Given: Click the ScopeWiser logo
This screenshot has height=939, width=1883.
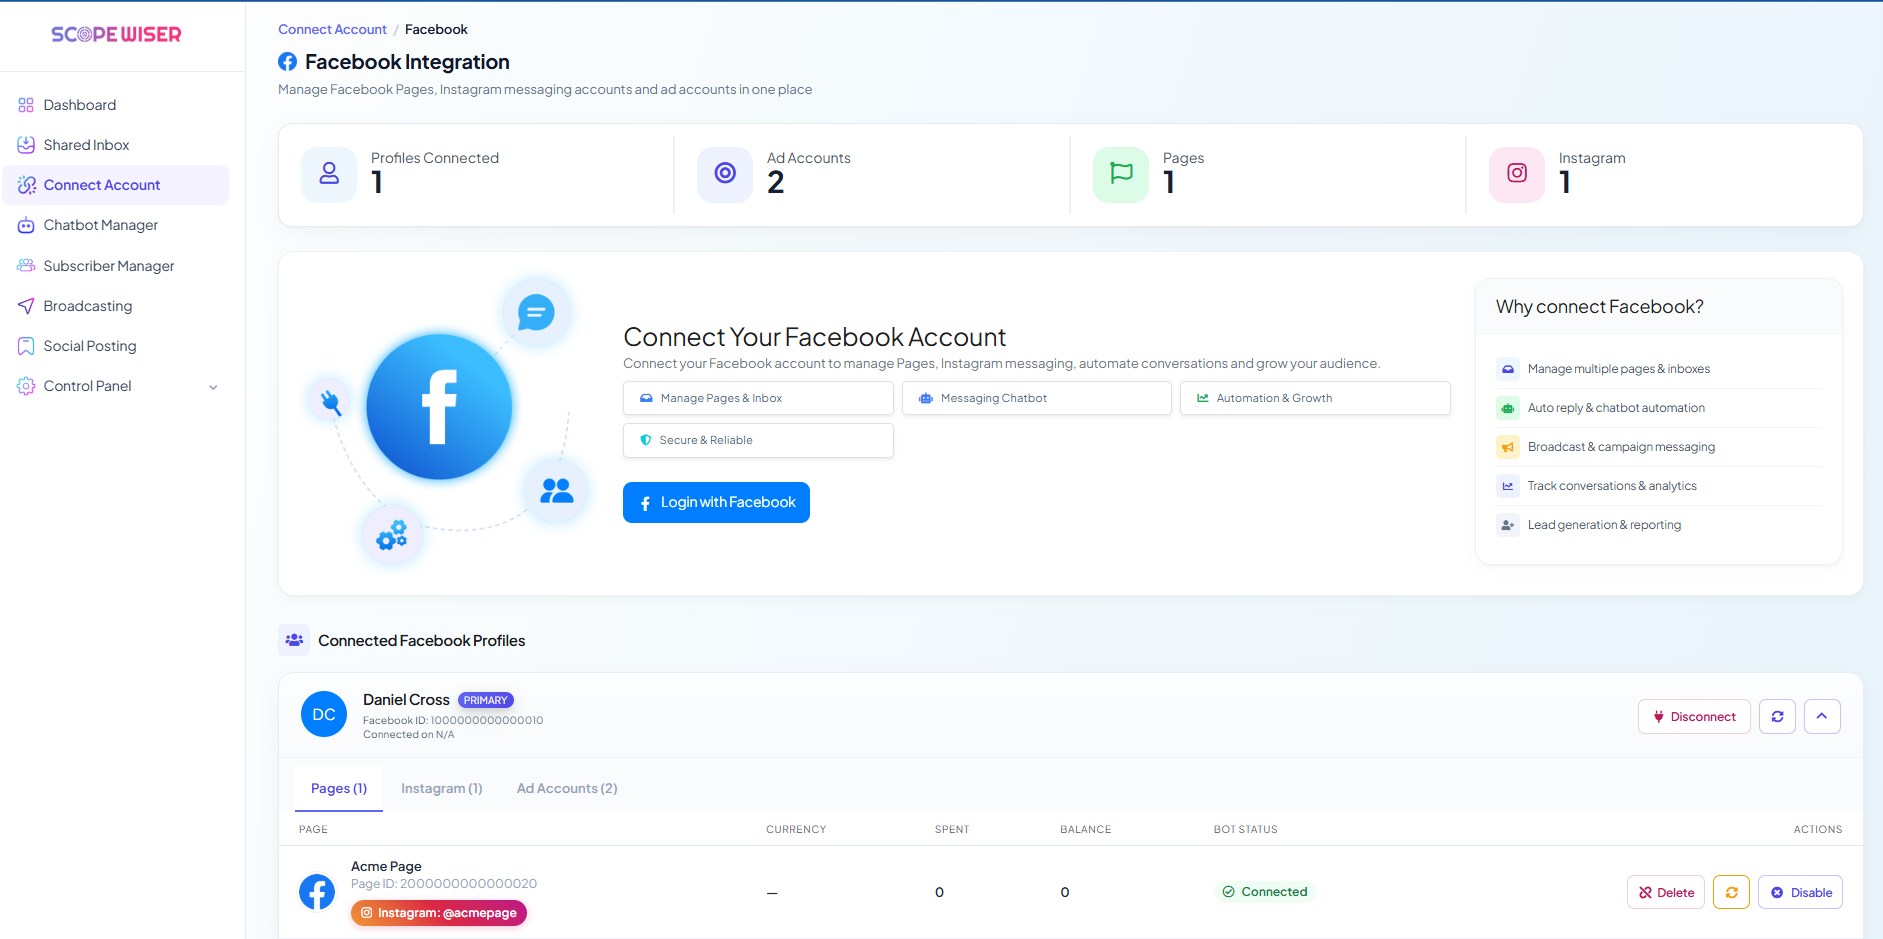Looking at the screenshot, I should coord(116,34).
